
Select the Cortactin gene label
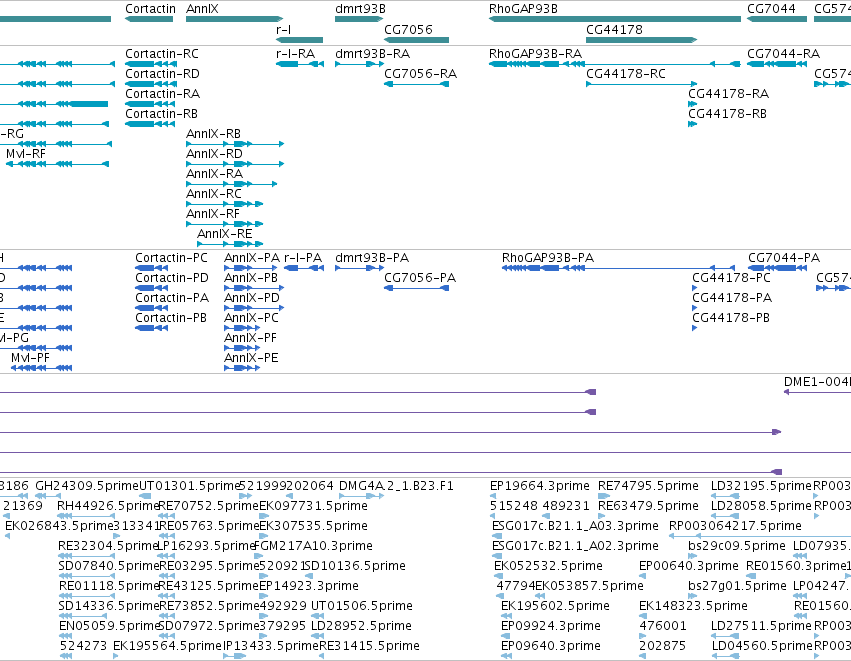pos(150,9)
